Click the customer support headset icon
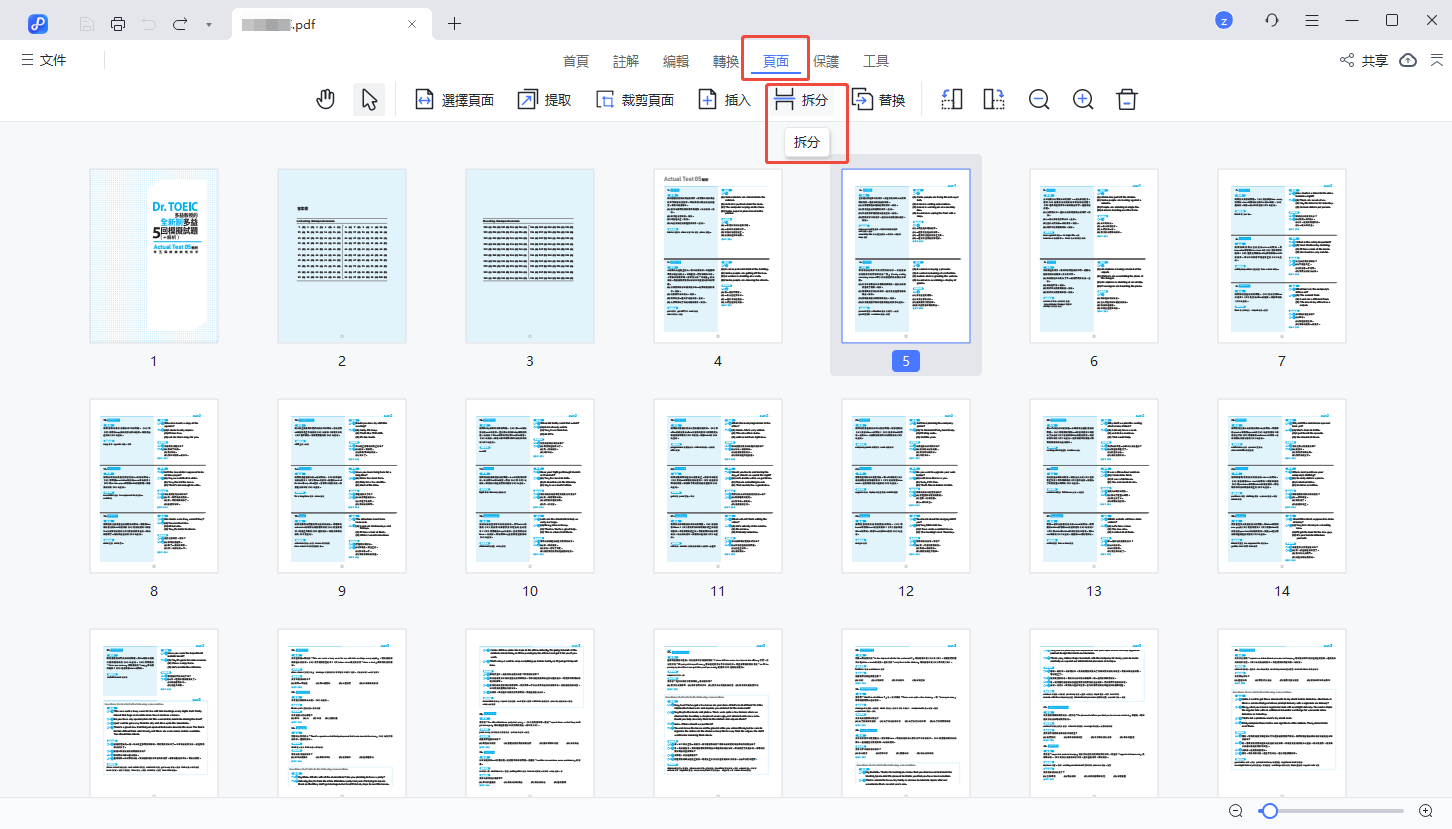The image size is (1452, 829). [x=1272, y=21]
